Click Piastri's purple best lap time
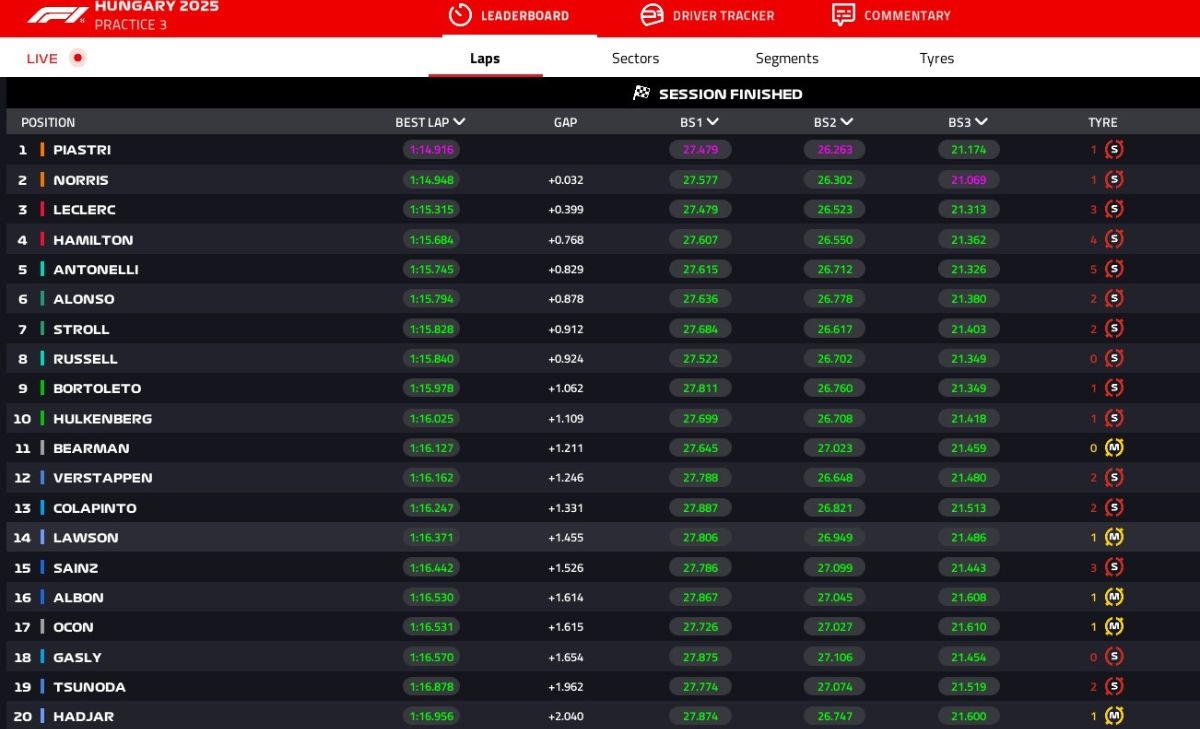The image size is (1200, 729). (x=431, y=150)
